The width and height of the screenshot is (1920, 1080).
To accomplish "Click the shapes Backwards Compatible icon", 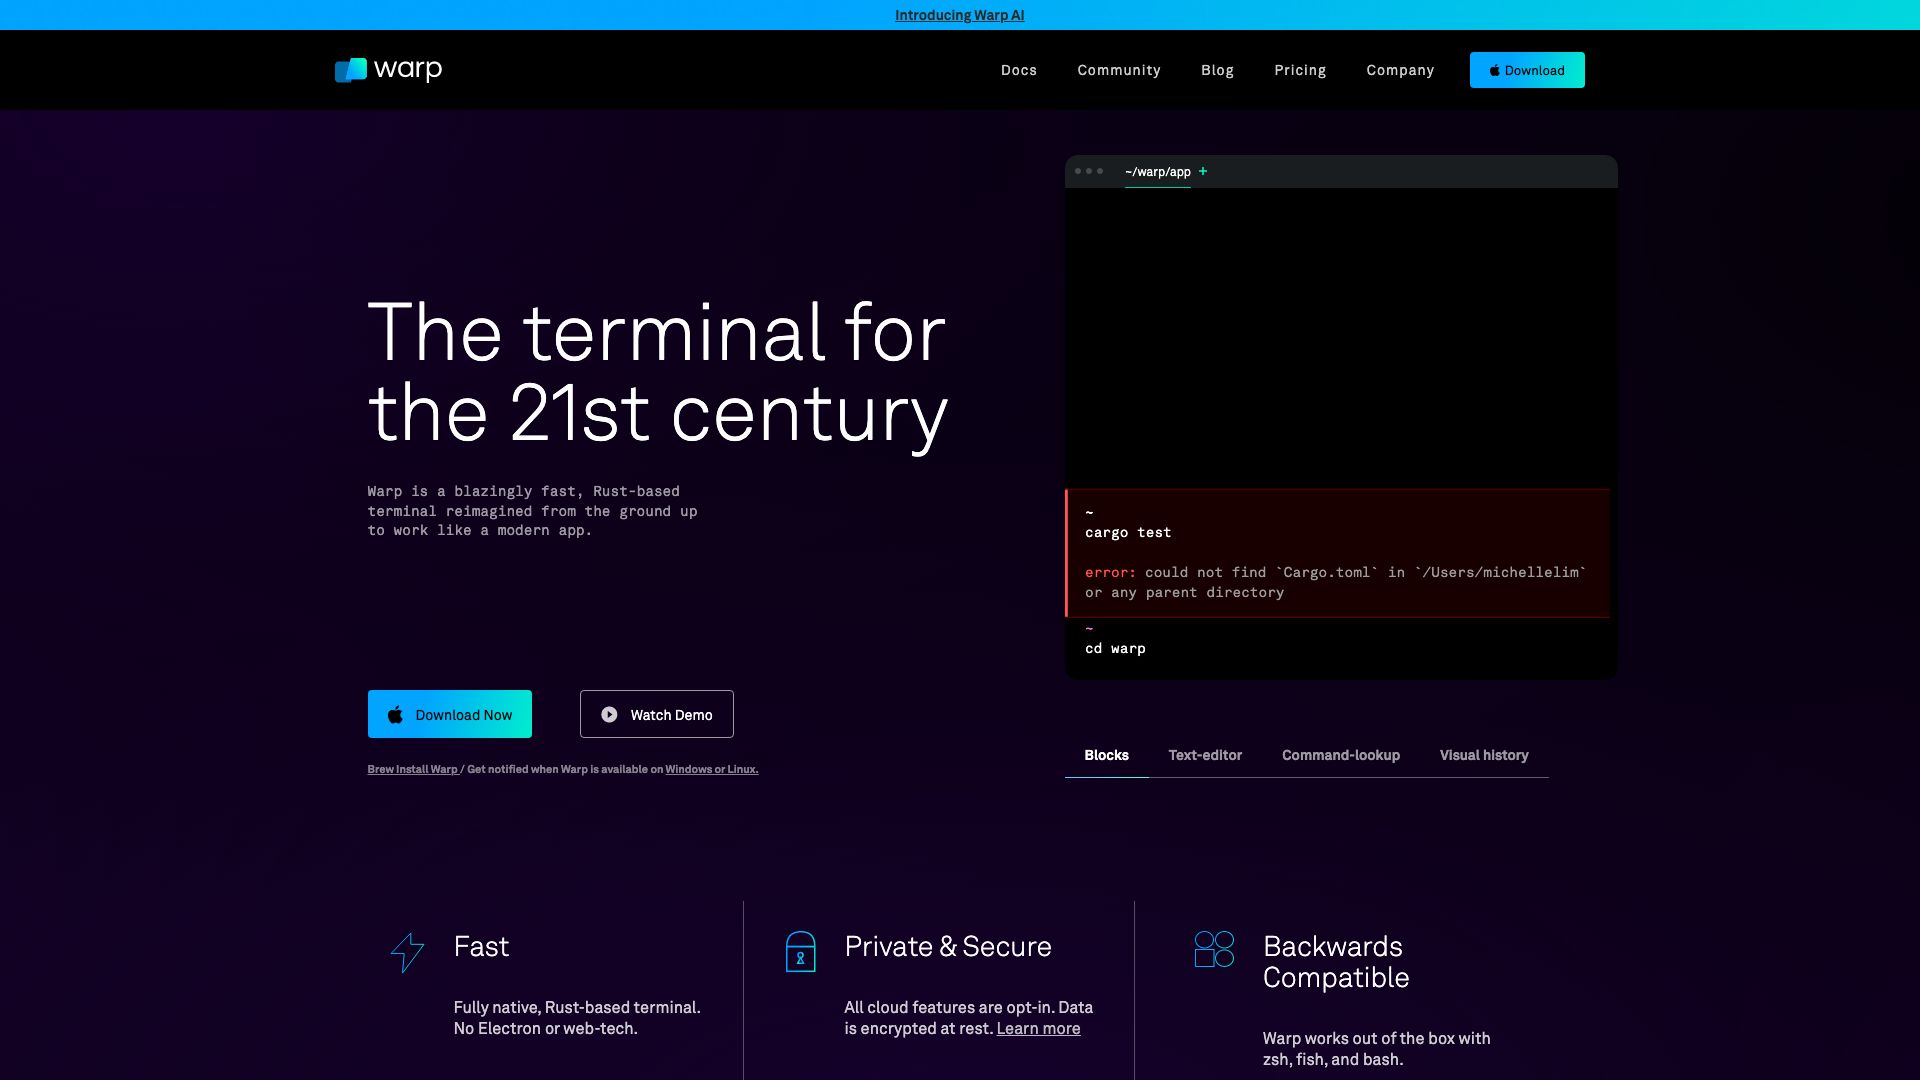I will point(1213,949).
